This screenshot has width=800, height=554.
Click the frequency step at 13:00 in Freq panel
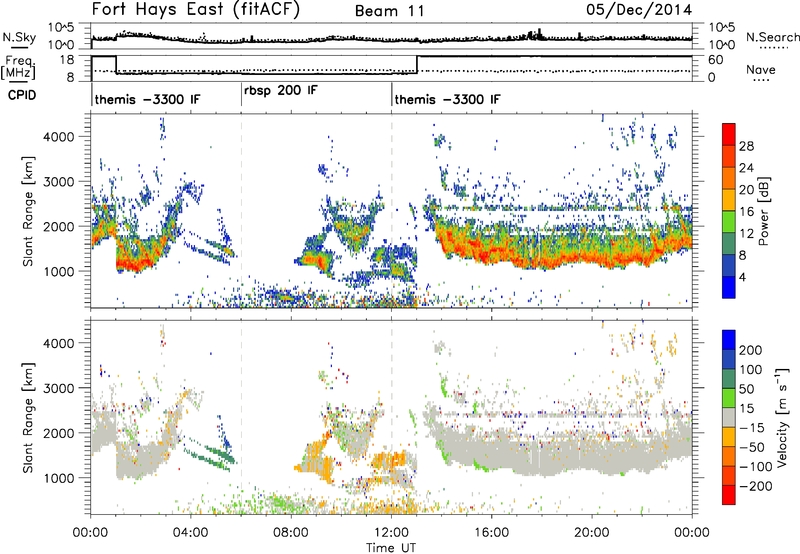coord(417,65)
